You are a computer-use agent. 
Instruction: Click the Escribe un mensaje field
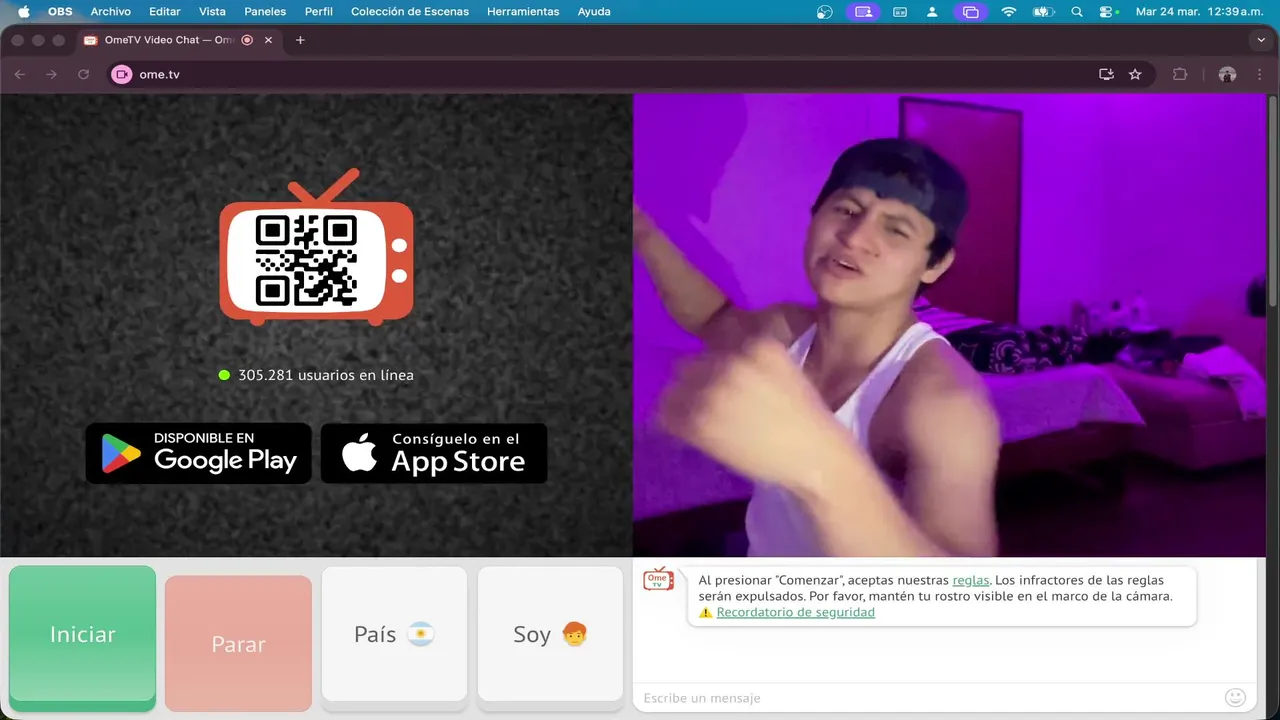pyautogui.click(x=930, y=698)
